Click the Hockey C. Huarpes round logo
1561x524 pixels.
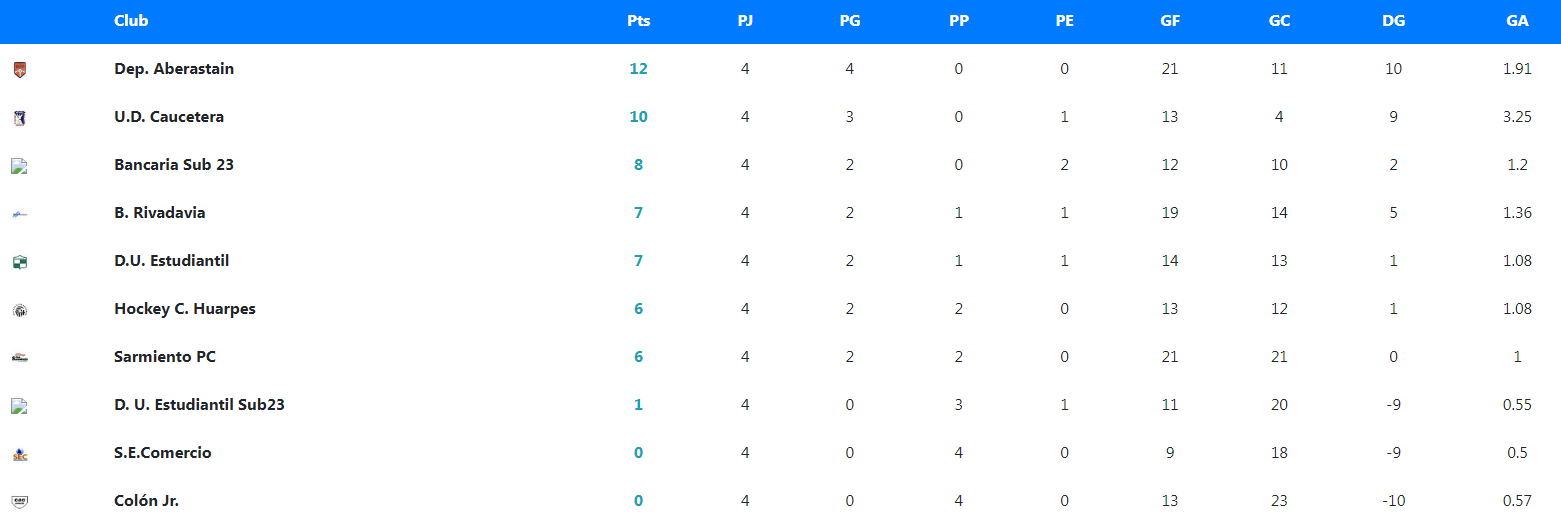pyautogui.click(x=20, y=310)
